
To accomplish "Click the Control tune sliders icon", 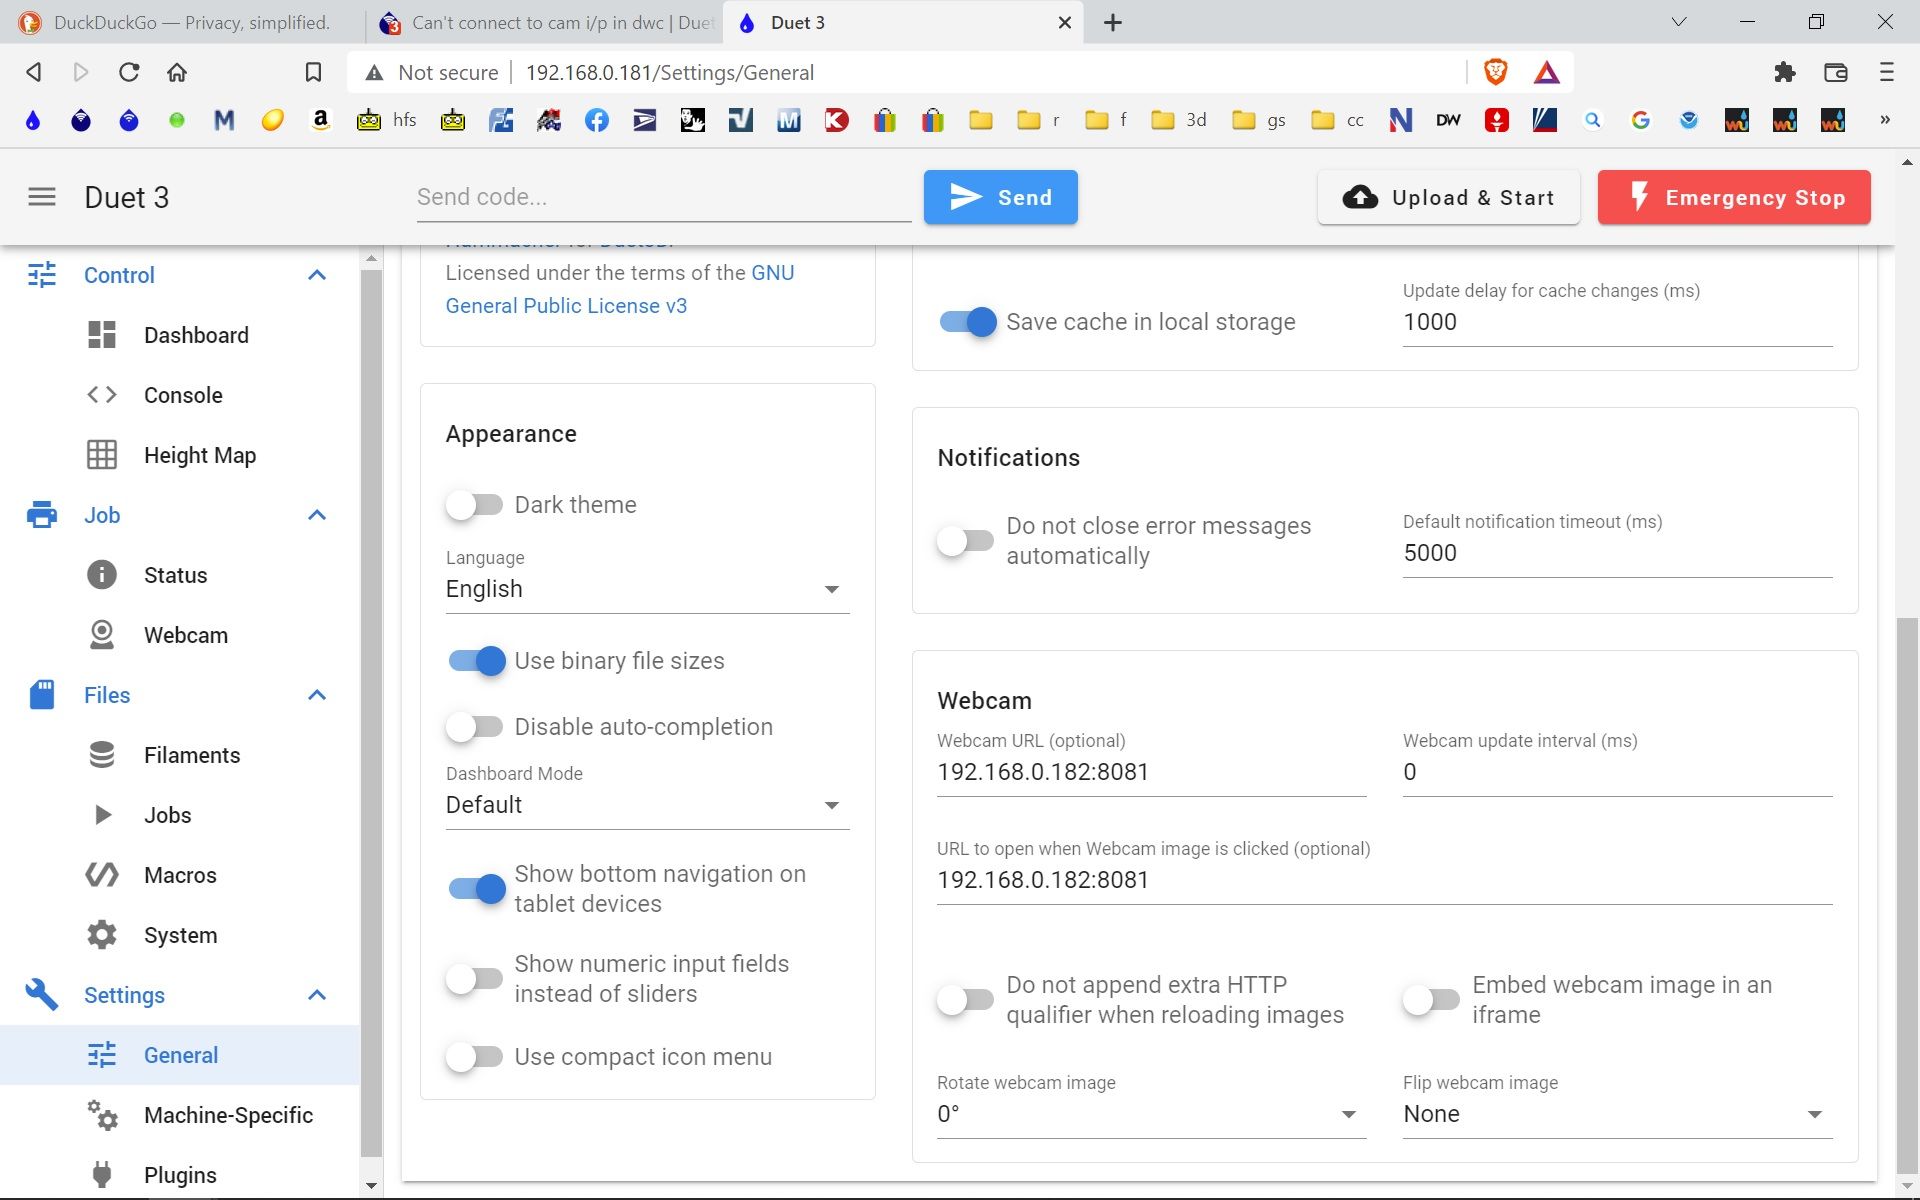I will pos(42,275).
